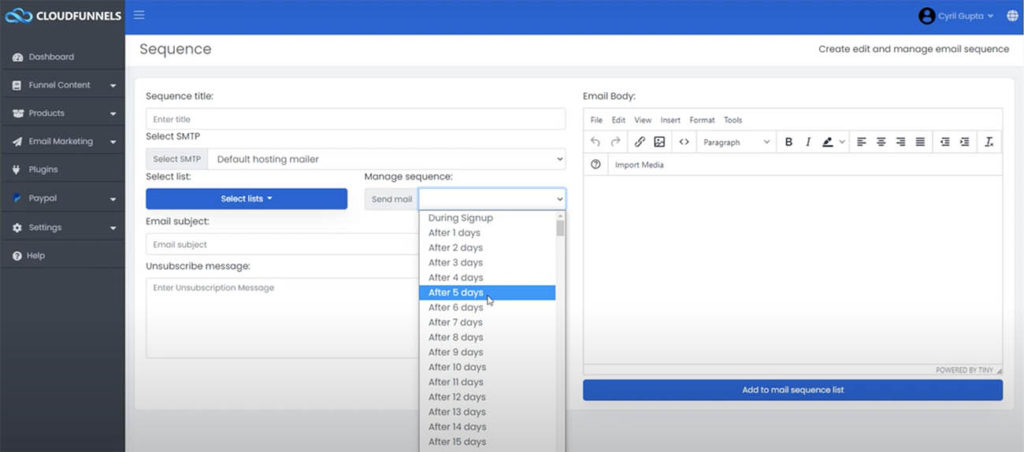Toggle the hamburger sidebar menu
This screenshot has width=1024, height=452.
click(x=139, y=15)
